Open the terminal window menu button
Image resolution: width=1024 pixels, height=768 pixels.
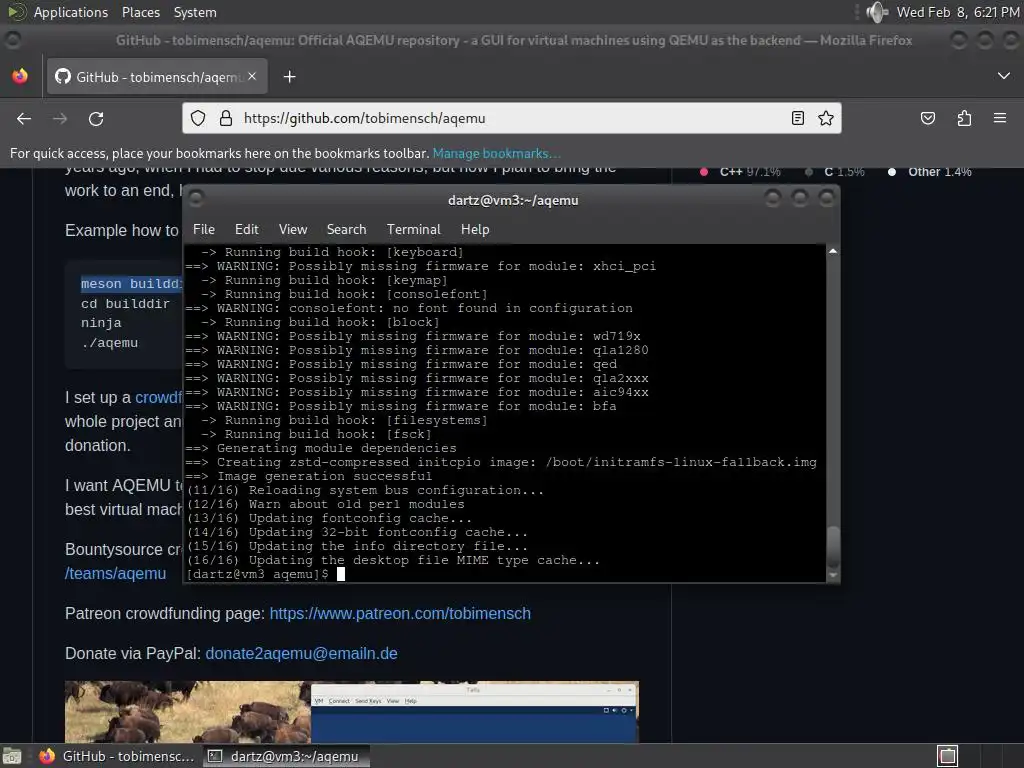(196, 198)
